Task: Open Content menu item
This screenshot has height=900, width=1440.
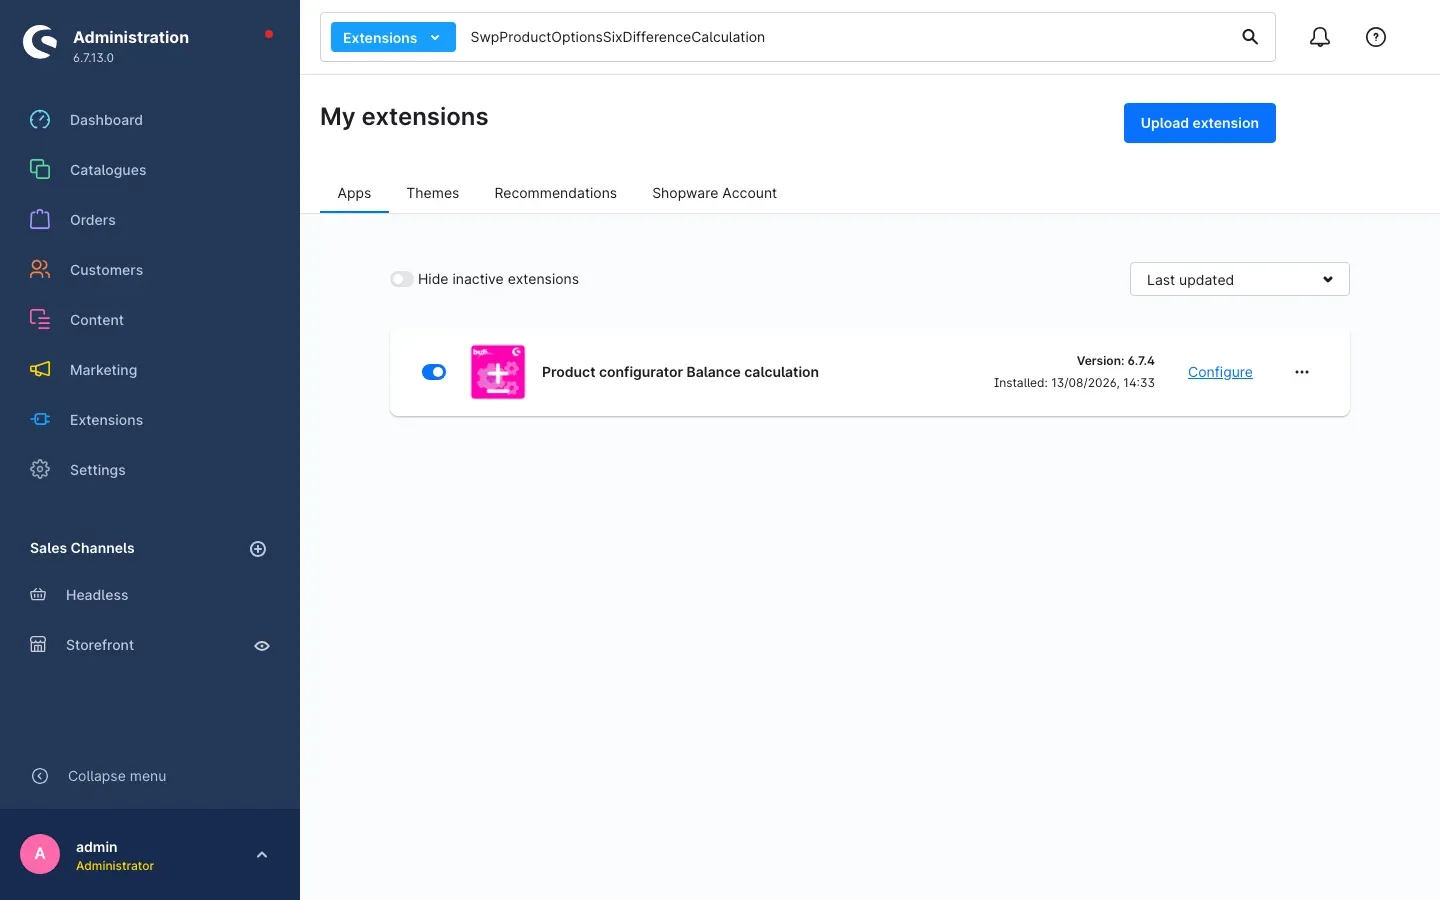Action: point(97,320)
